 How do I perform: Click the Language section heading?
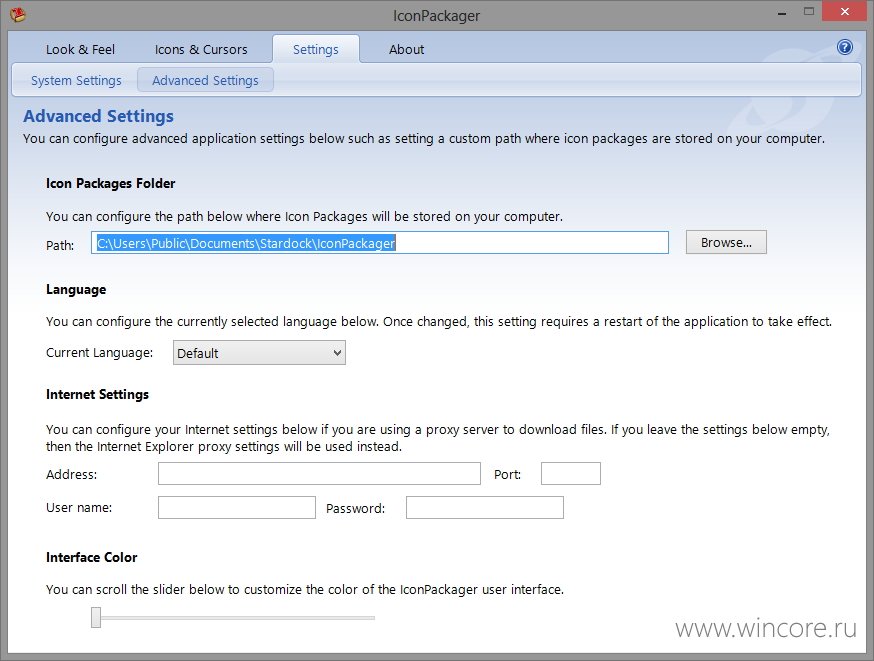click(76, 289)
